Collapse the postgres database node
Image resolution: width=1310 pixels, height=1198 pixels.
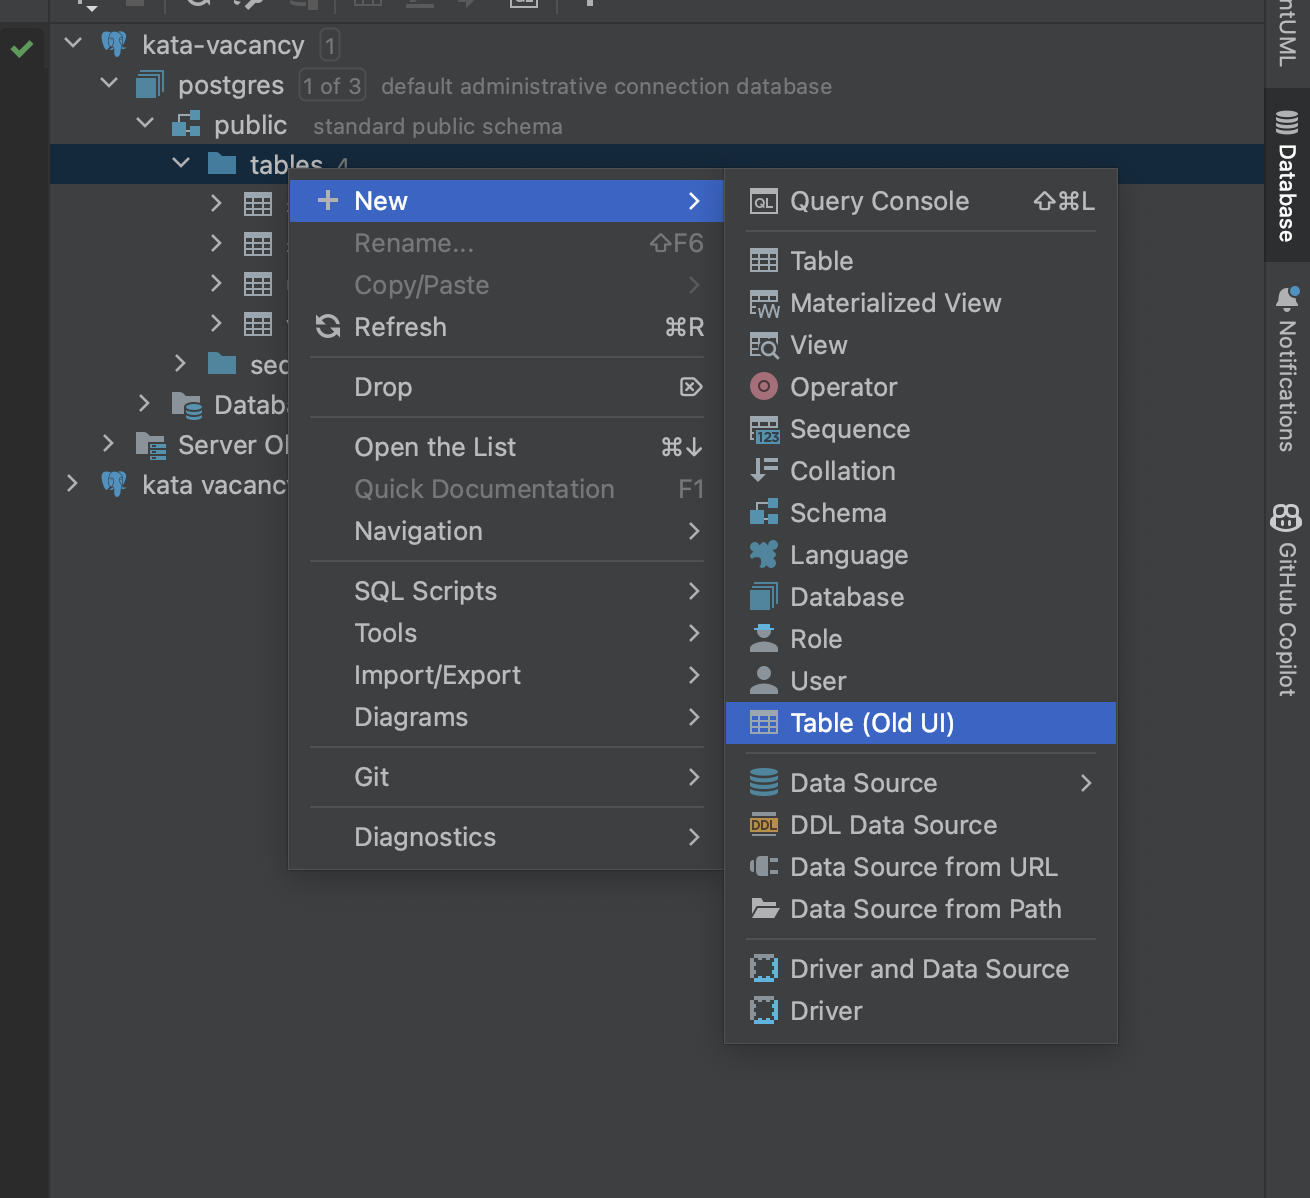[109, 84]
